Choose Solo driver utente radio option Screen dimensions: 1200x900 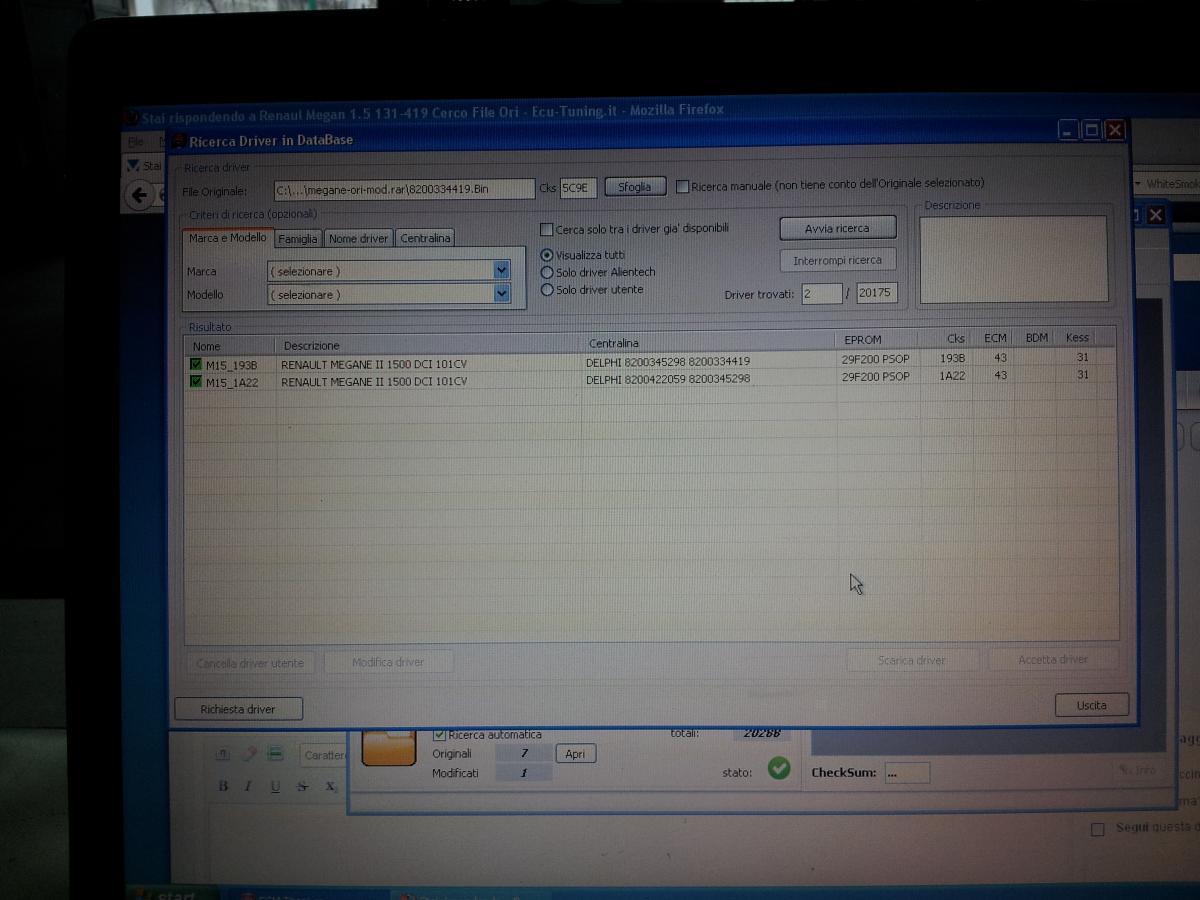pos(547,290)
